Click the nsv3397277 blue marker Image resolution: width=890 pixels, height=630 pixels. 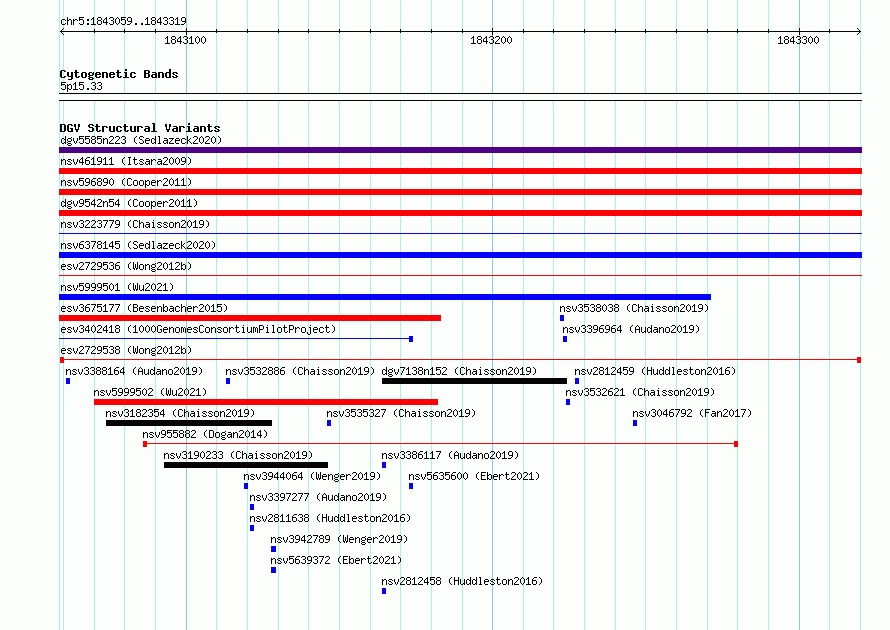coord(252,507)
